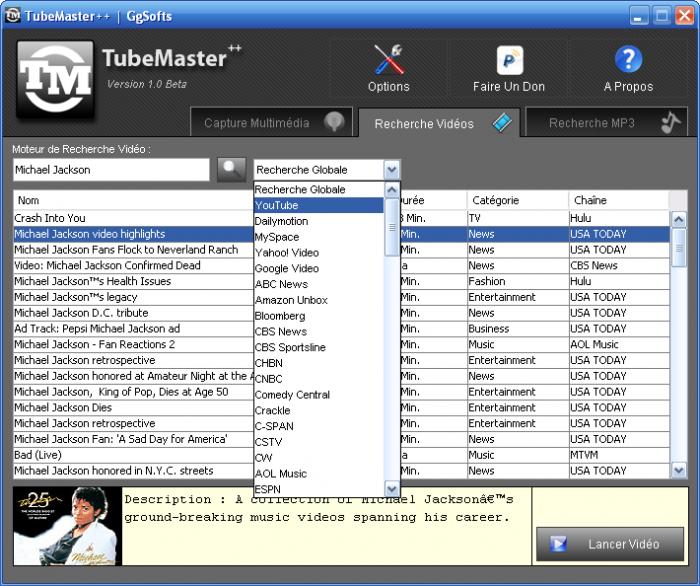
Task: Select row "Michael Jackson video highlights"
Action: click(x=342, y=234)
